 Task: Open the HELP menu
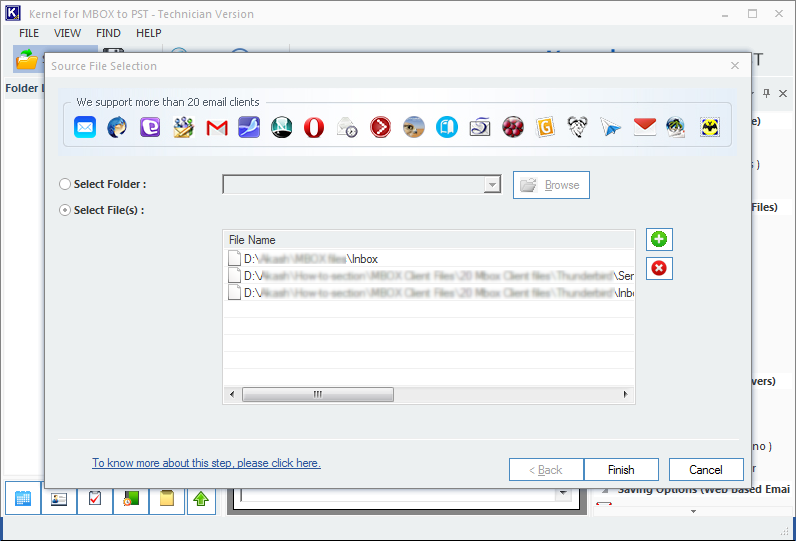(x=148, y=33)
